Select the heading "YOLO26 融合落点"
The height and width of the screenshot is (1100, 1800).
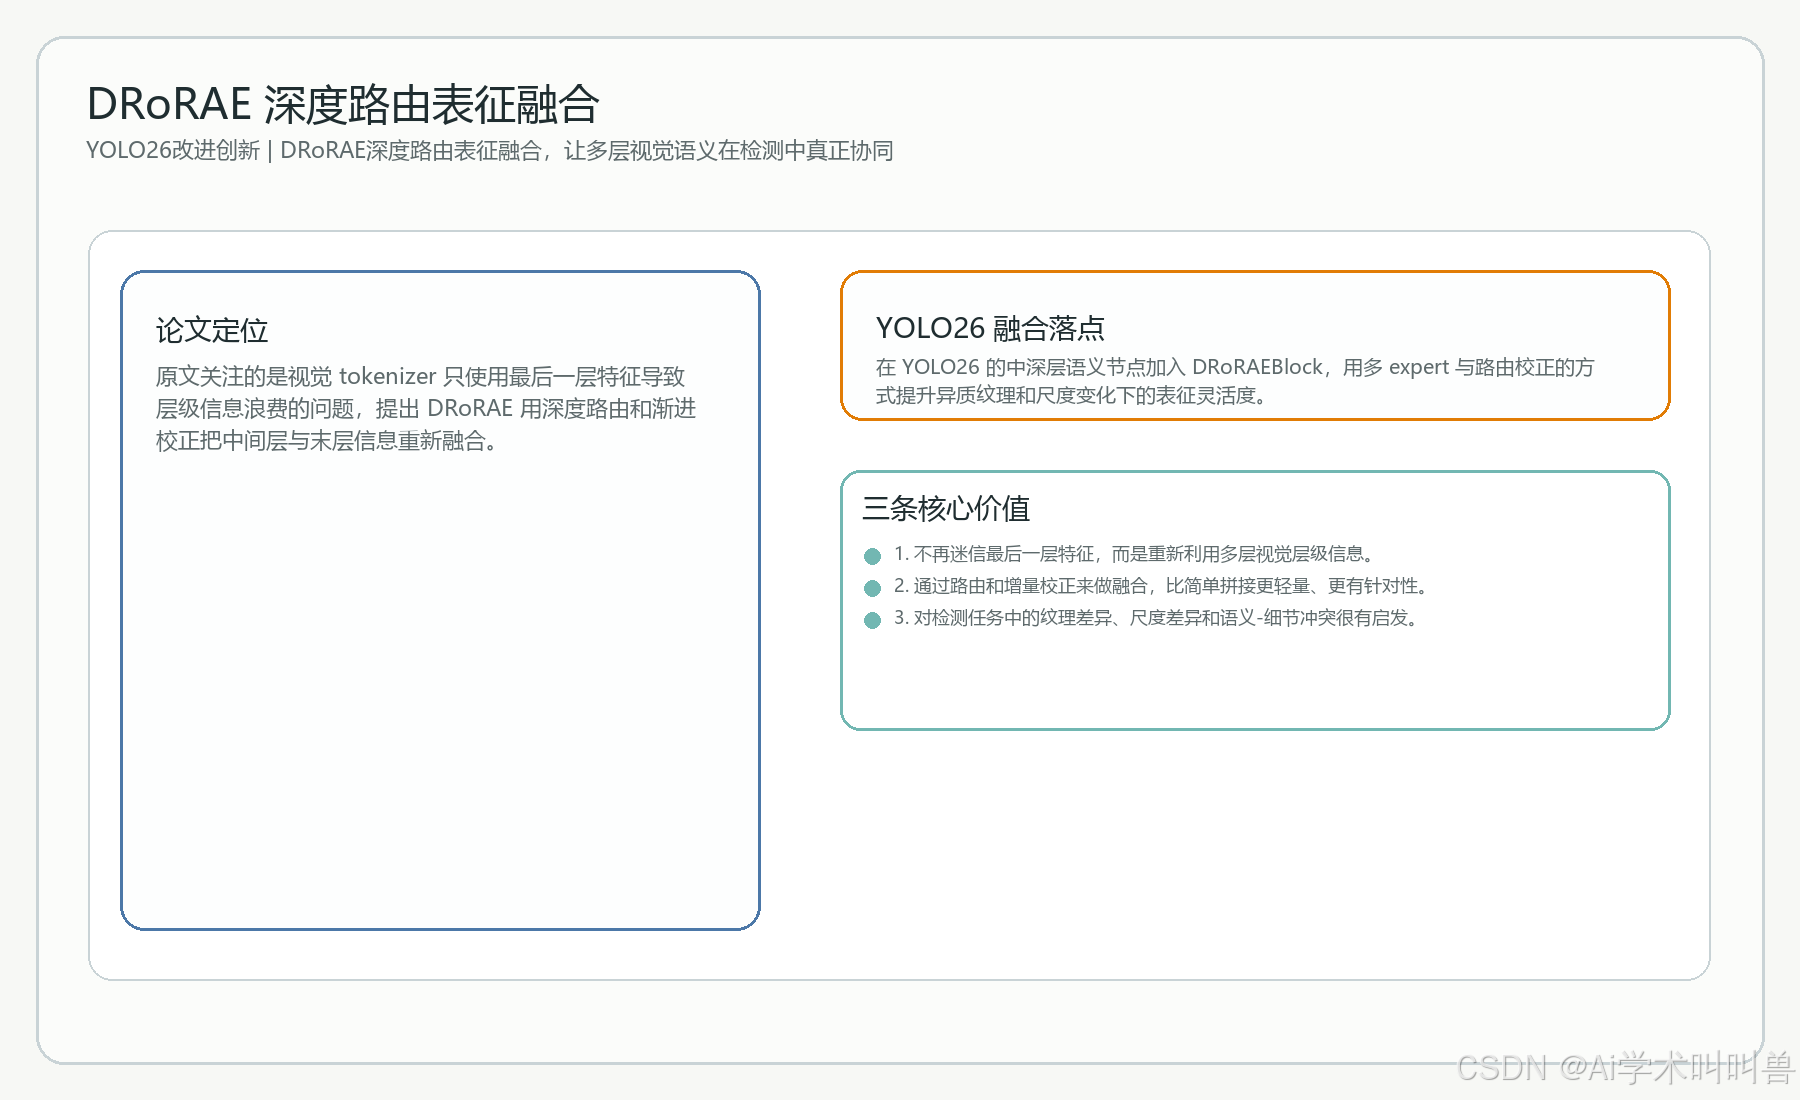pos(990,328)
